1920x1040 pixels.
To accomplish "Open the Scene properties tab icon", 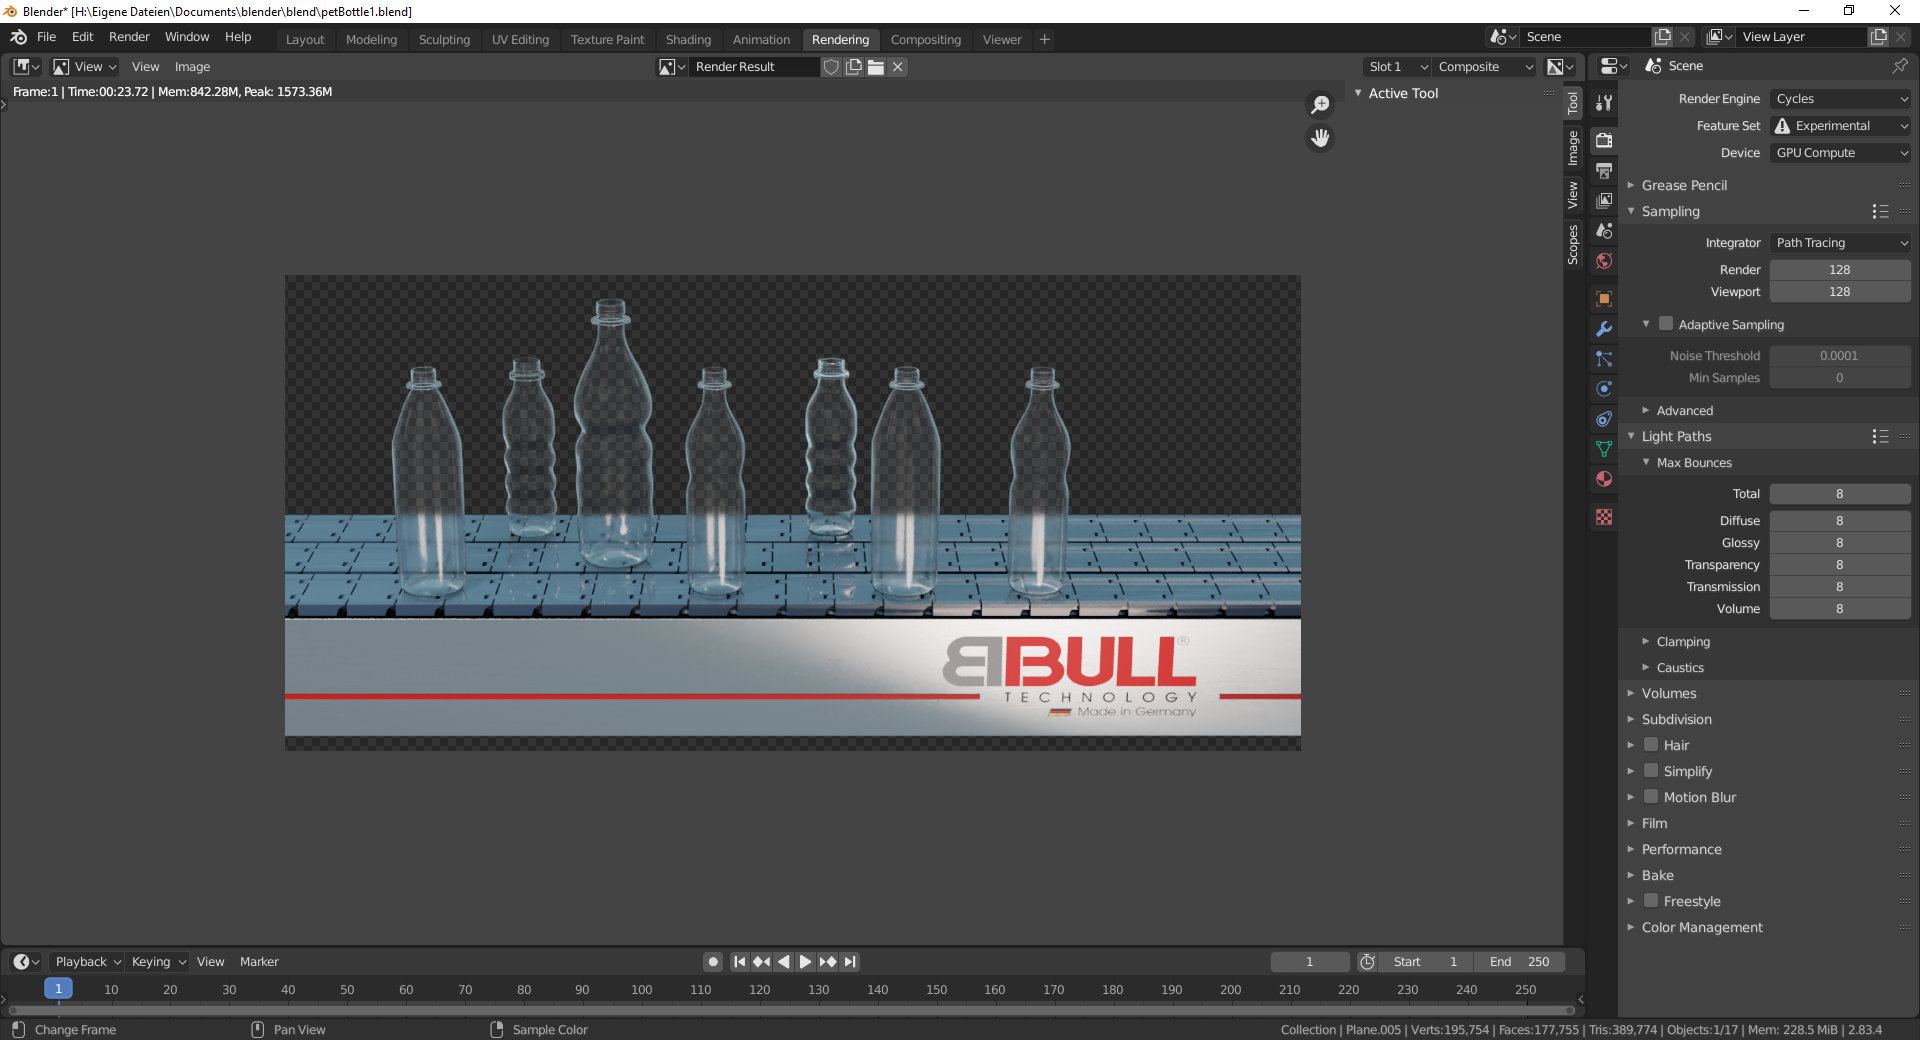I will coord(1604,231).
